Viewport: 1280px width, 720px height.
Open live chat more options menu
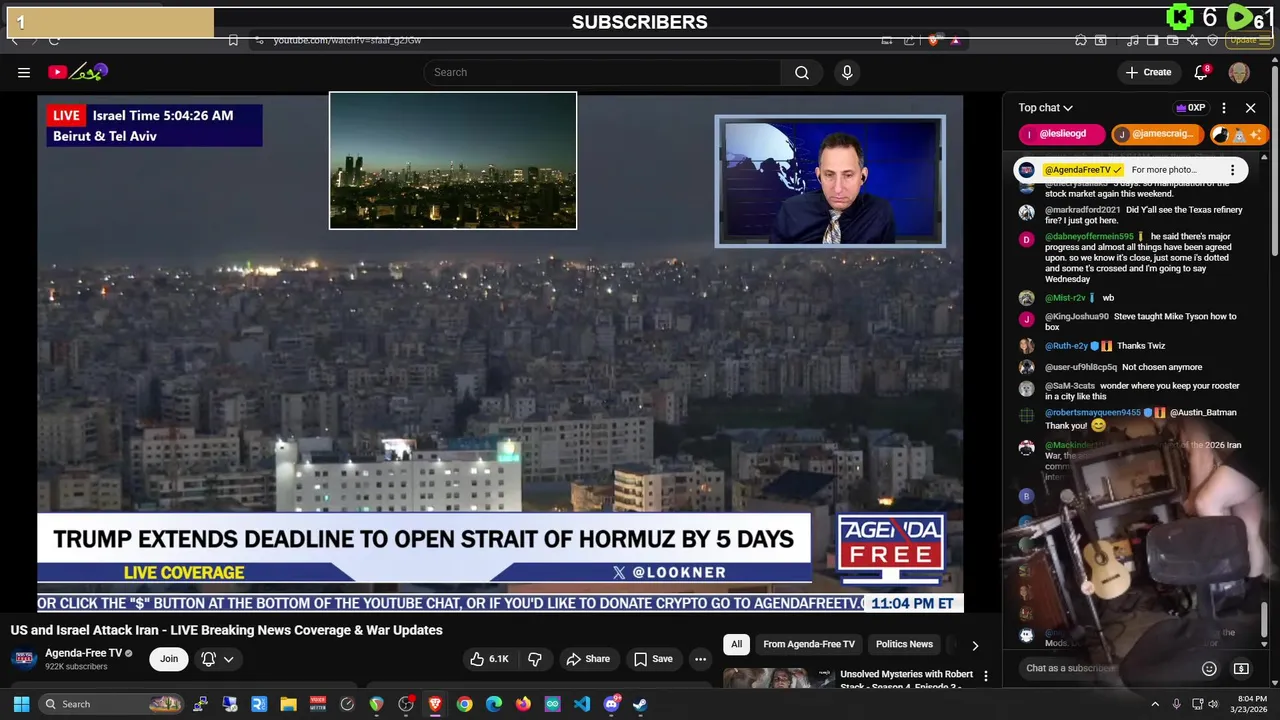(x=1224, y=108)
